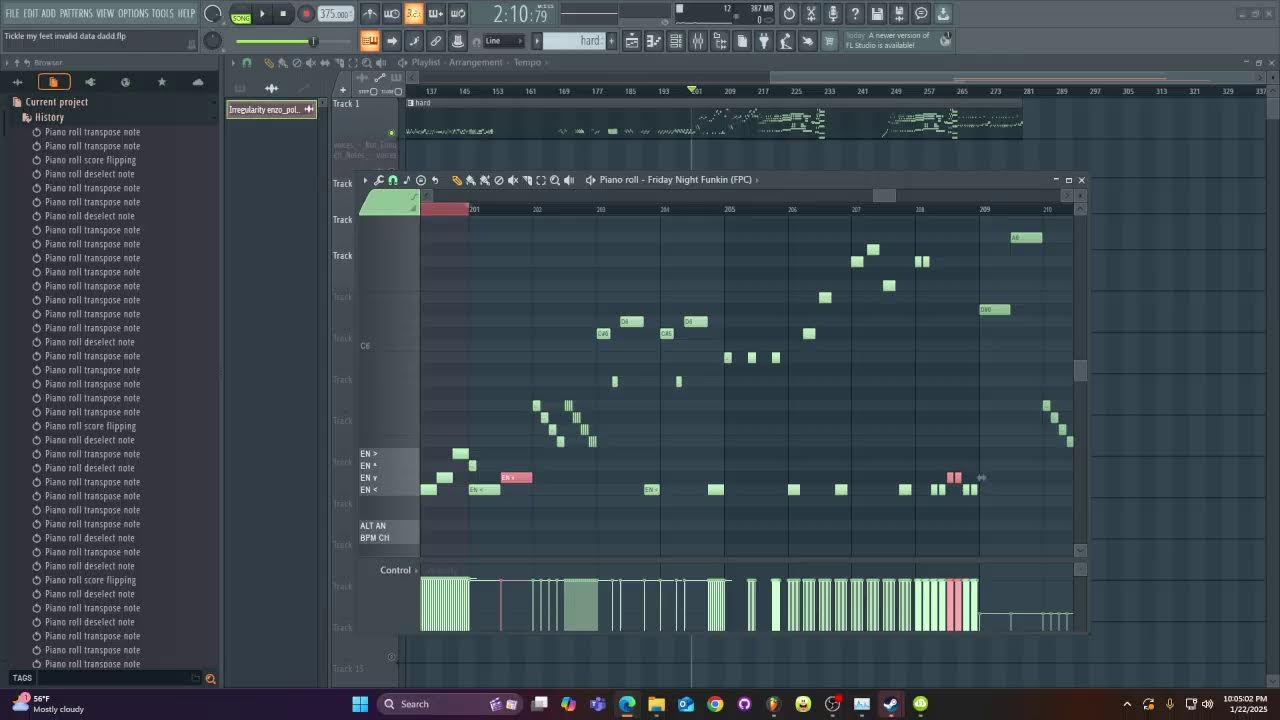Image resolution: width=1280 pixels, height=720 pixels.
Task: Click the audio editor scissors icon
Action: (x=811, y=14)
